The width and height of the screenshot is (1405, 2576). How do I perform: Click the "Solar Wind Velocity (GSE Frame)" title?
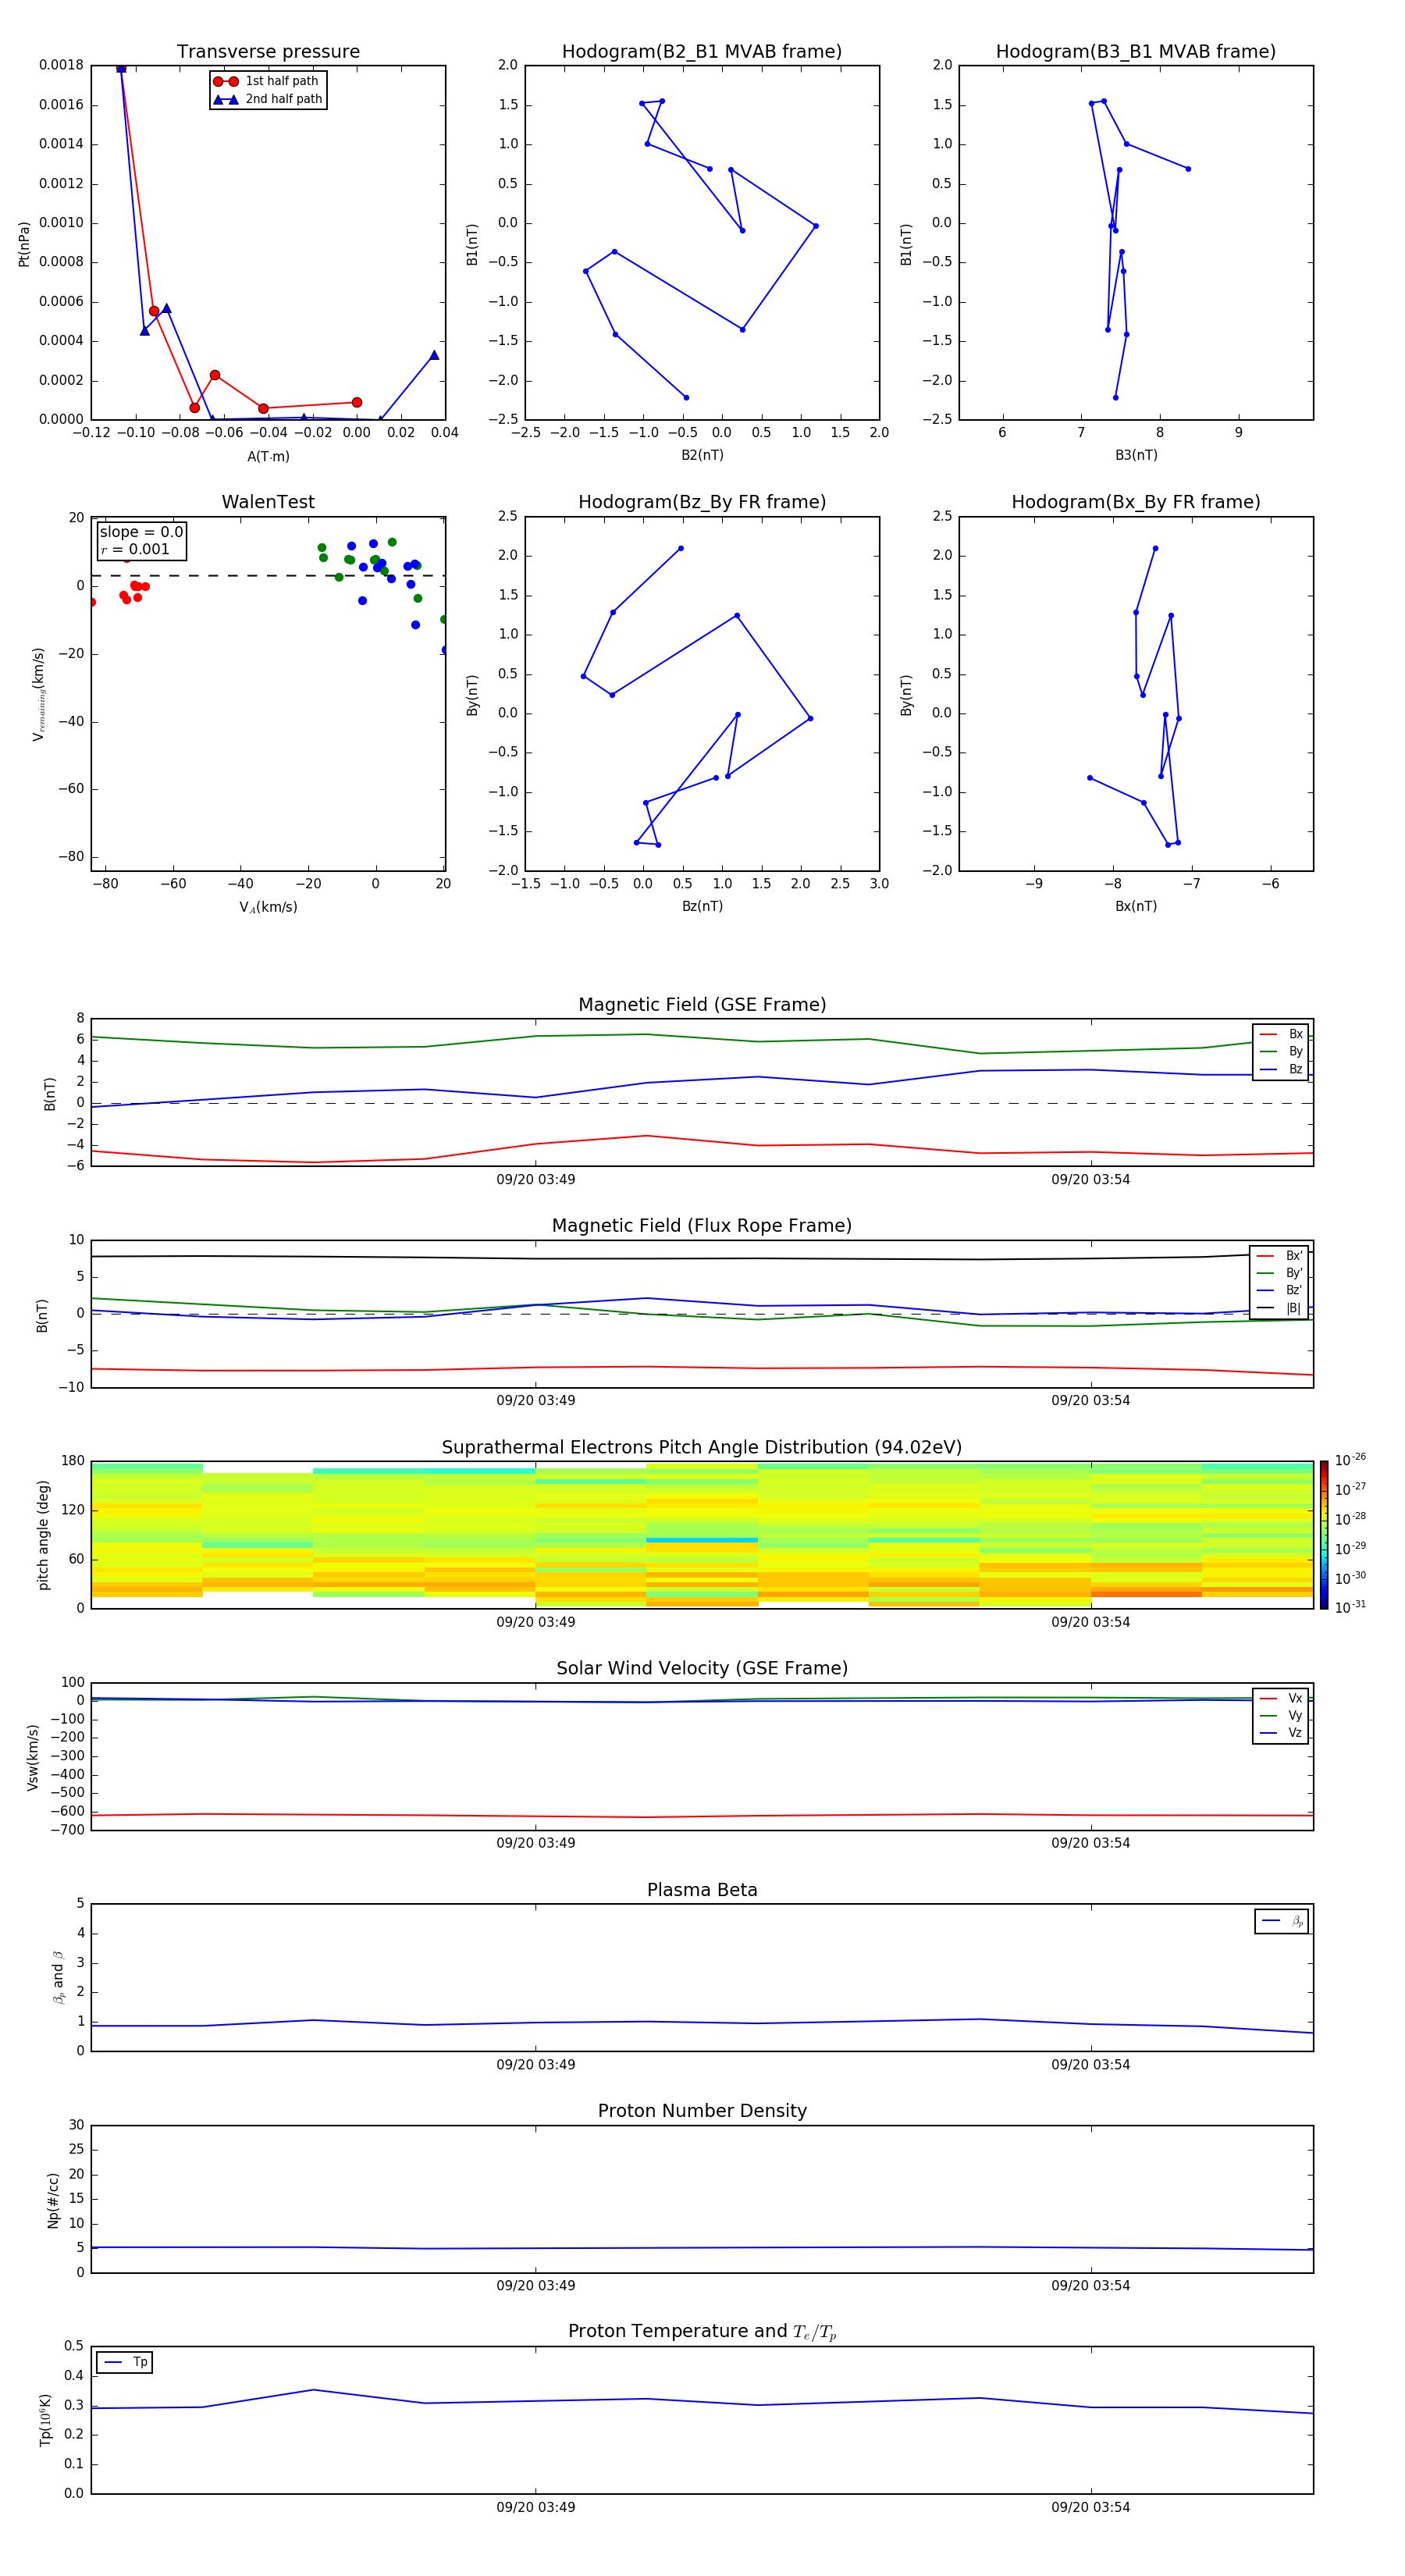tap(702, 1669)
